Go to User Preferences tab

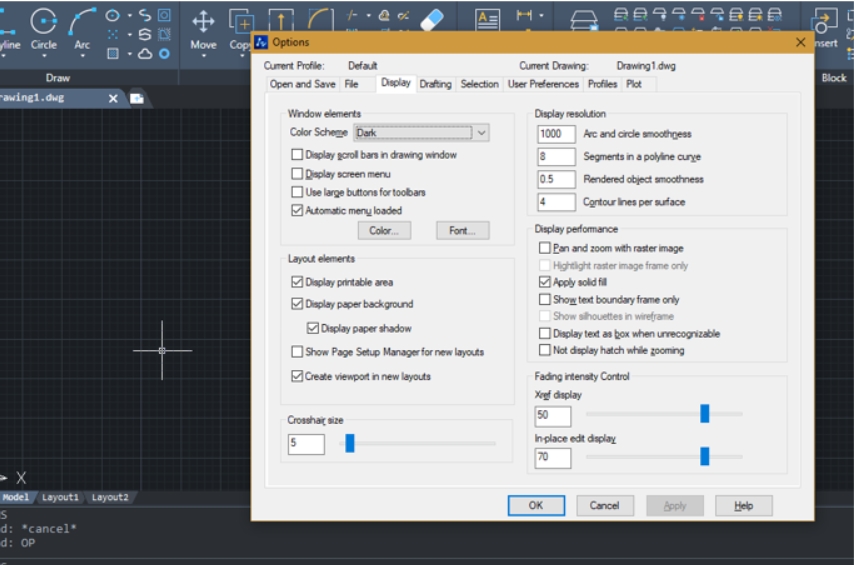543,84
